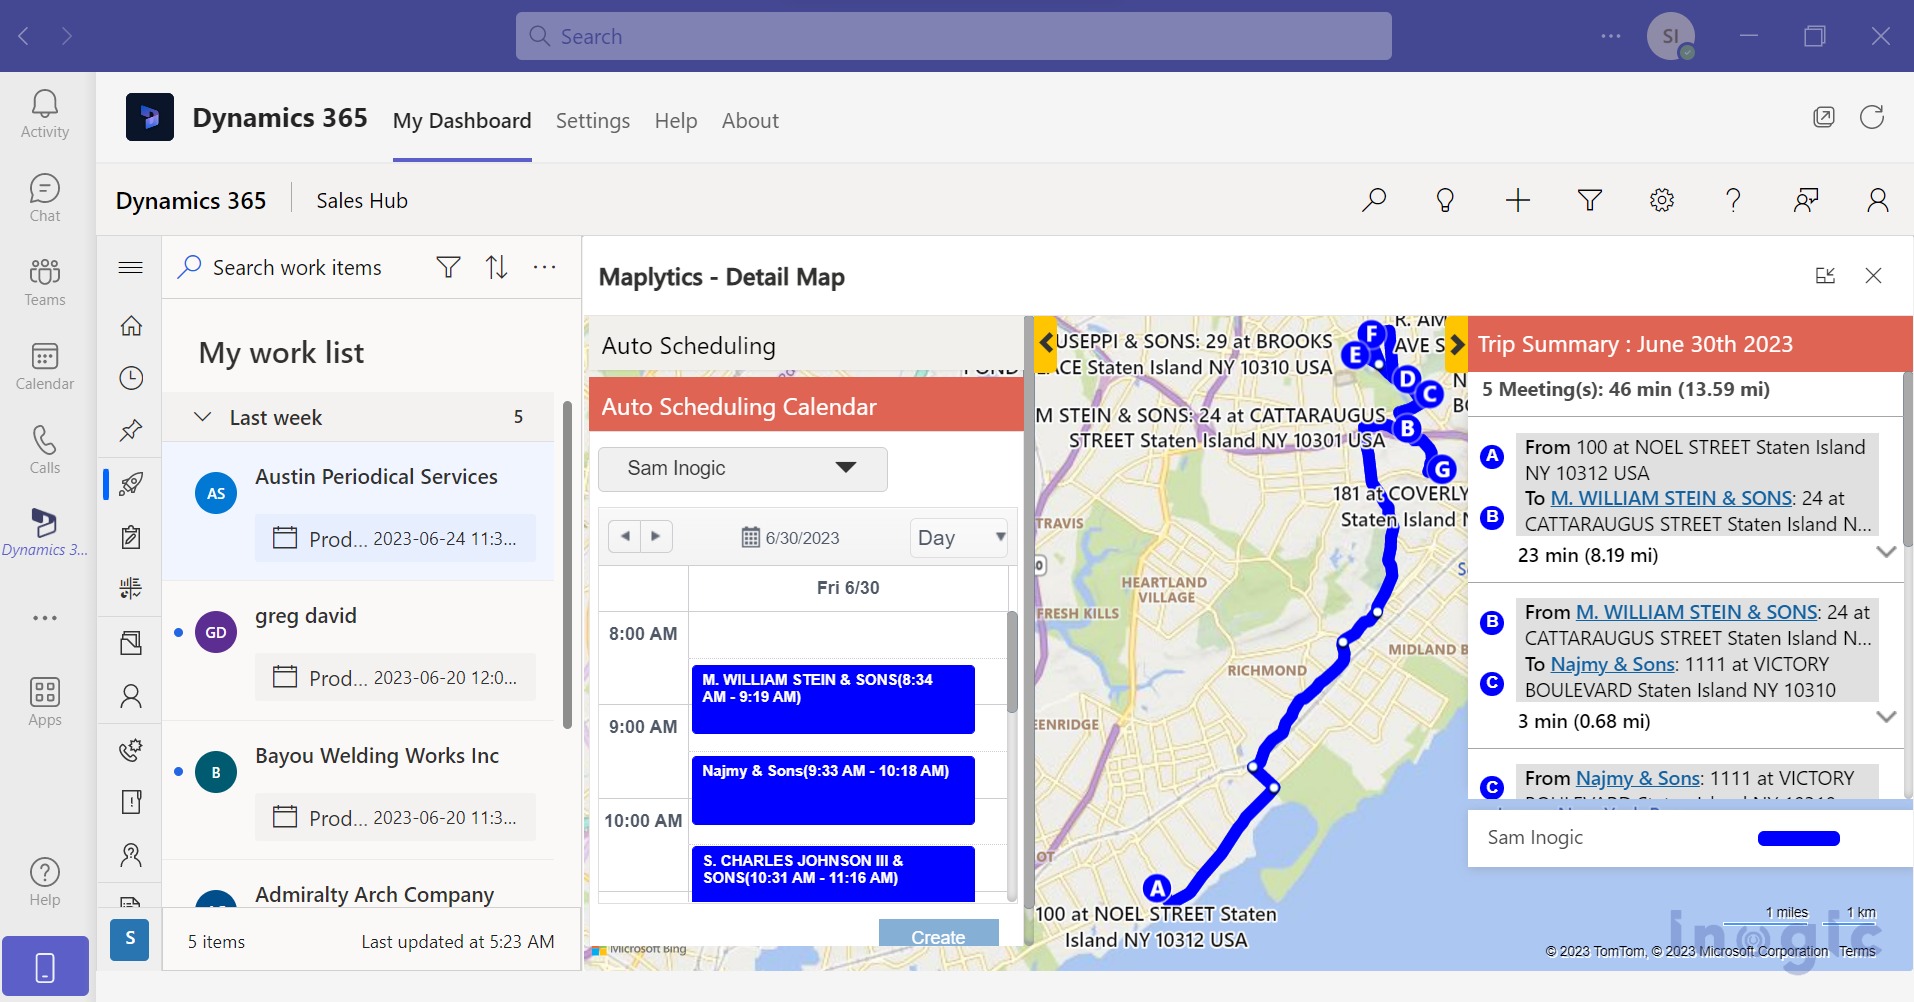Viewport: 1914px width, 1002px height.
Task: Open Calls in Teams sidebar
Action: 45,450
